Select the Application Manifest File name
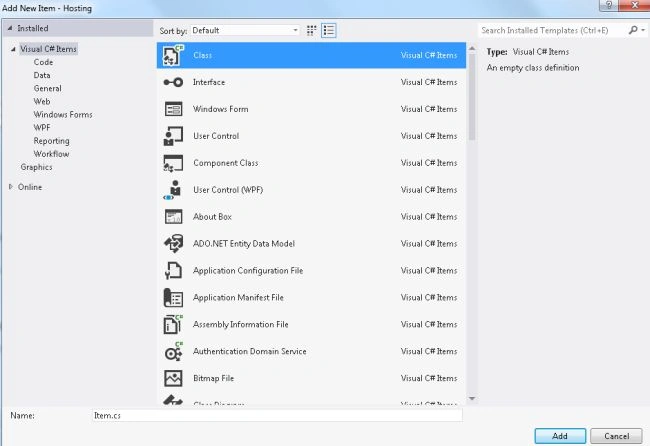The width and height of the screenshot is (650, 446). coord(238,298)
